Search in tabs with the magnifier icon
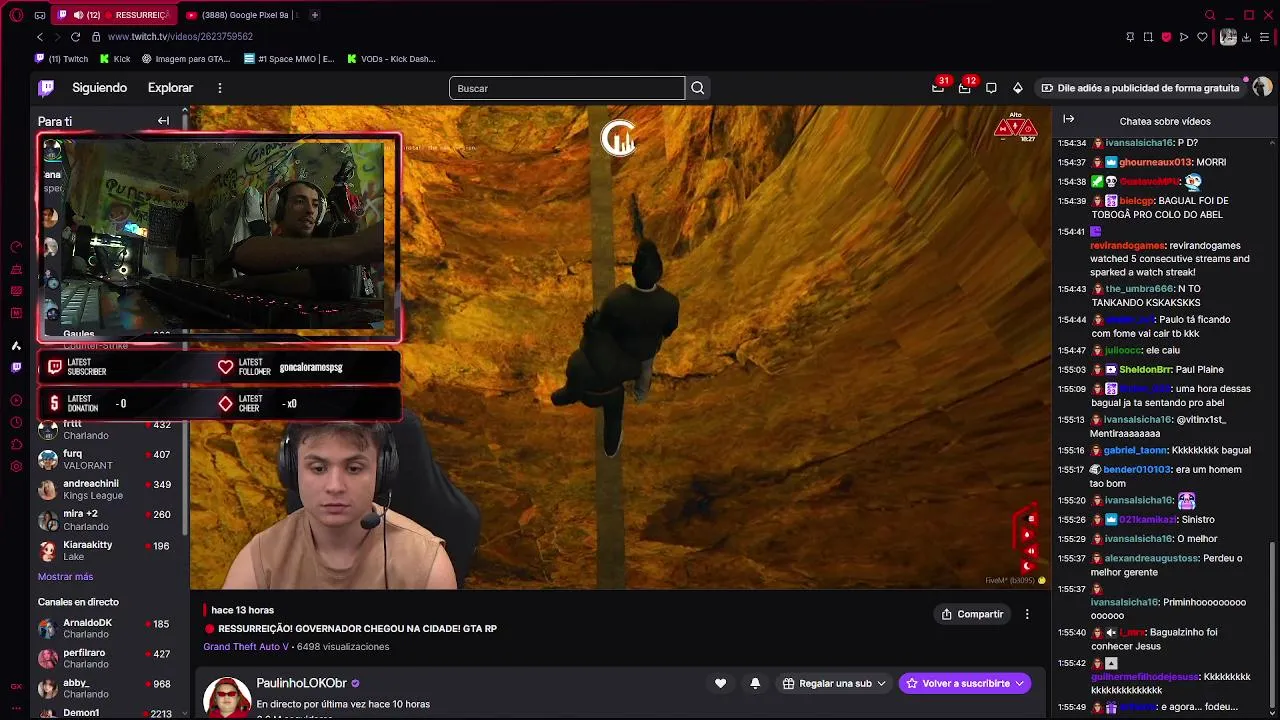The width and height of the screenshot is (1280, 720). click(x=1210, y=15)
